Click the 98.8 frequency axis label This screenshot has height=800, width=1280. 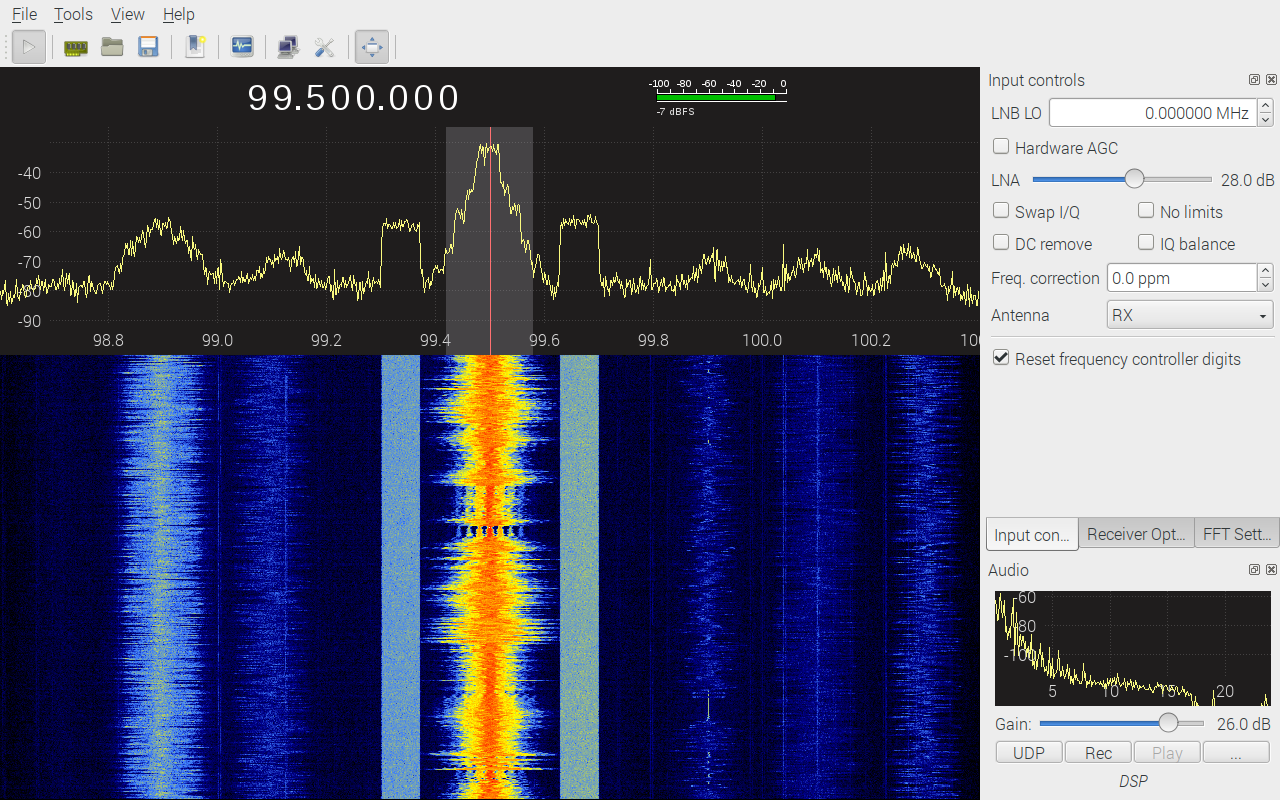(x=108, y=340)
